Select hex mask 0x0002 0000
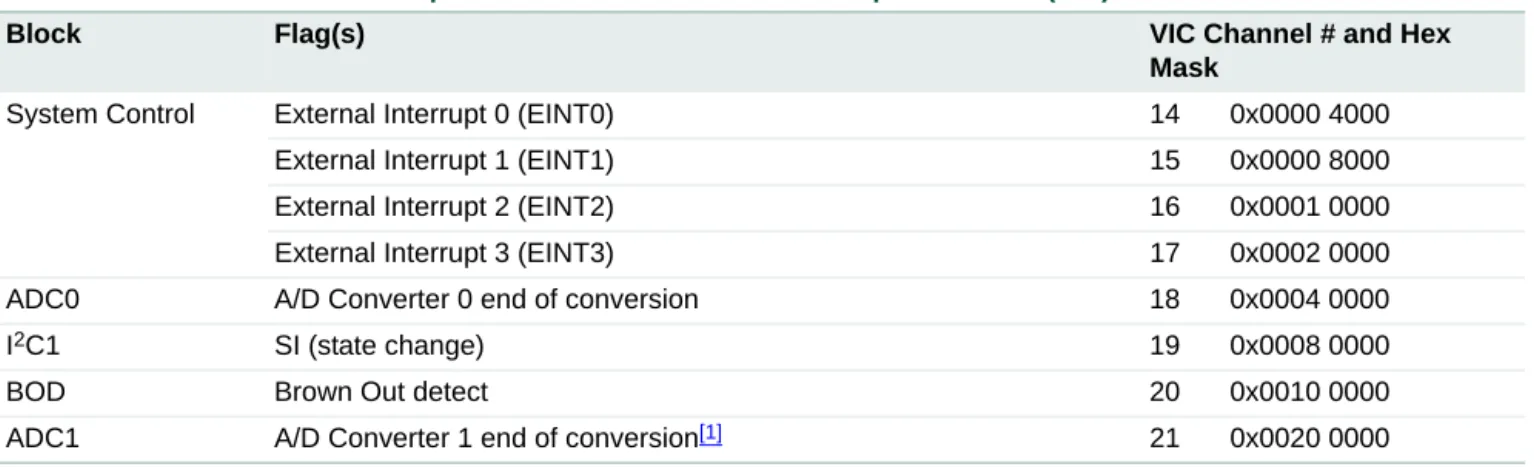The width and height of the screenshot is (1534, 467). 1309,253
